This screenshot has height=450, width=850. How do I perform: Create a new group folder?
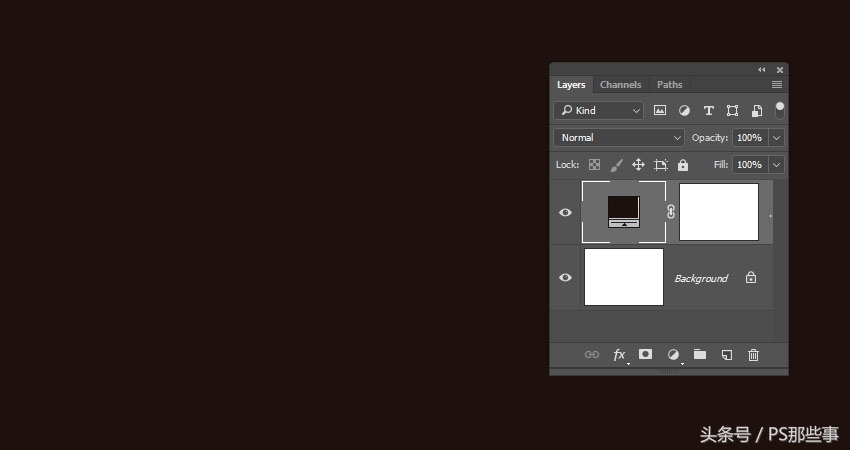[x=700, y=355]
